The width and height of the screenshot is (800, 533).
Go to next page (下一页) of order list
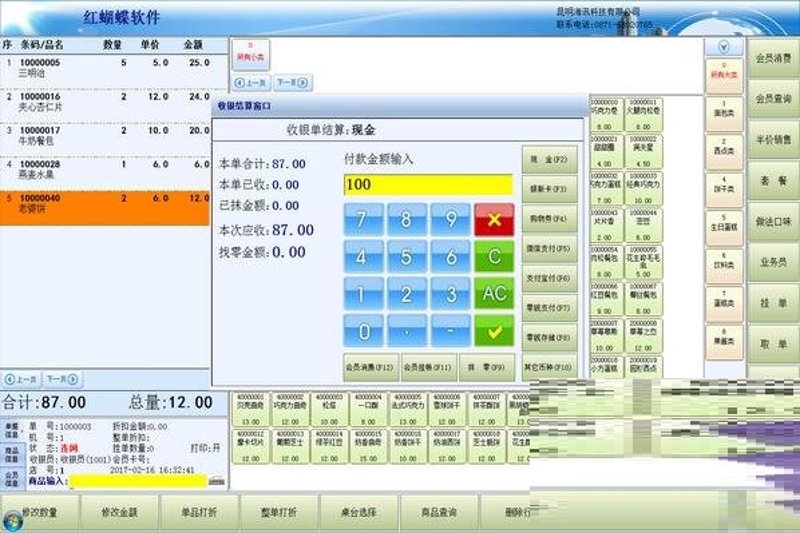[62, 379]
